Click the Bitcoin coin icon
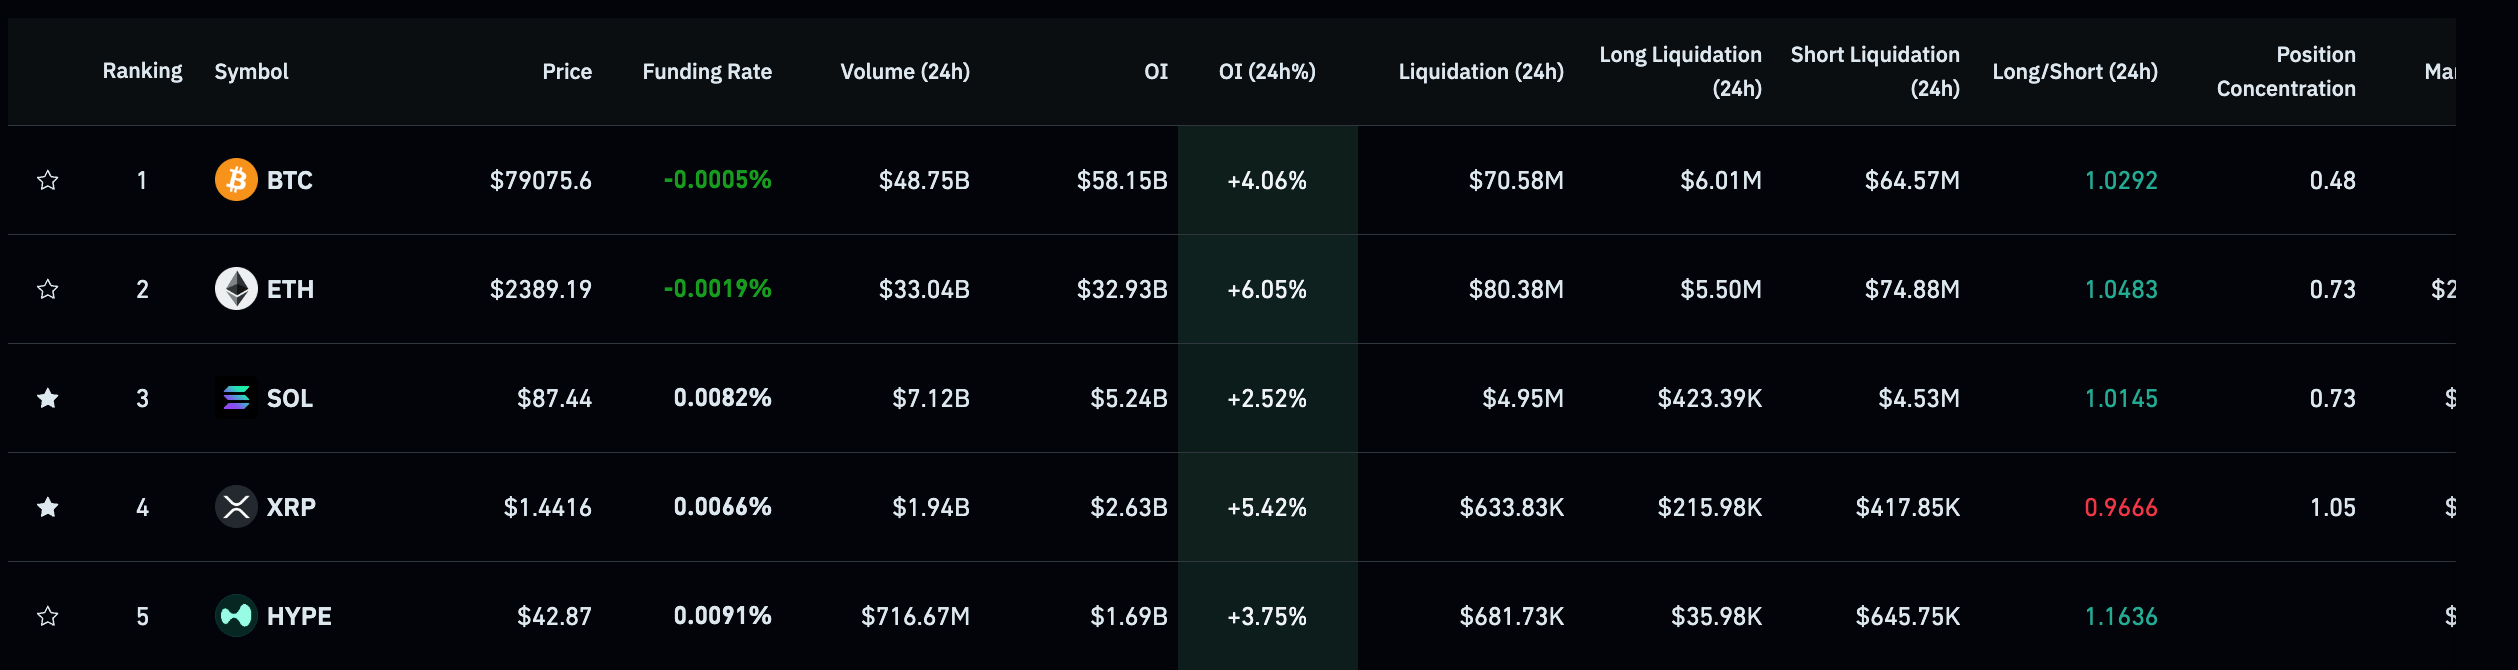Image resolution: width=2518 pixels, height=670 pixels. pos(236,180)
